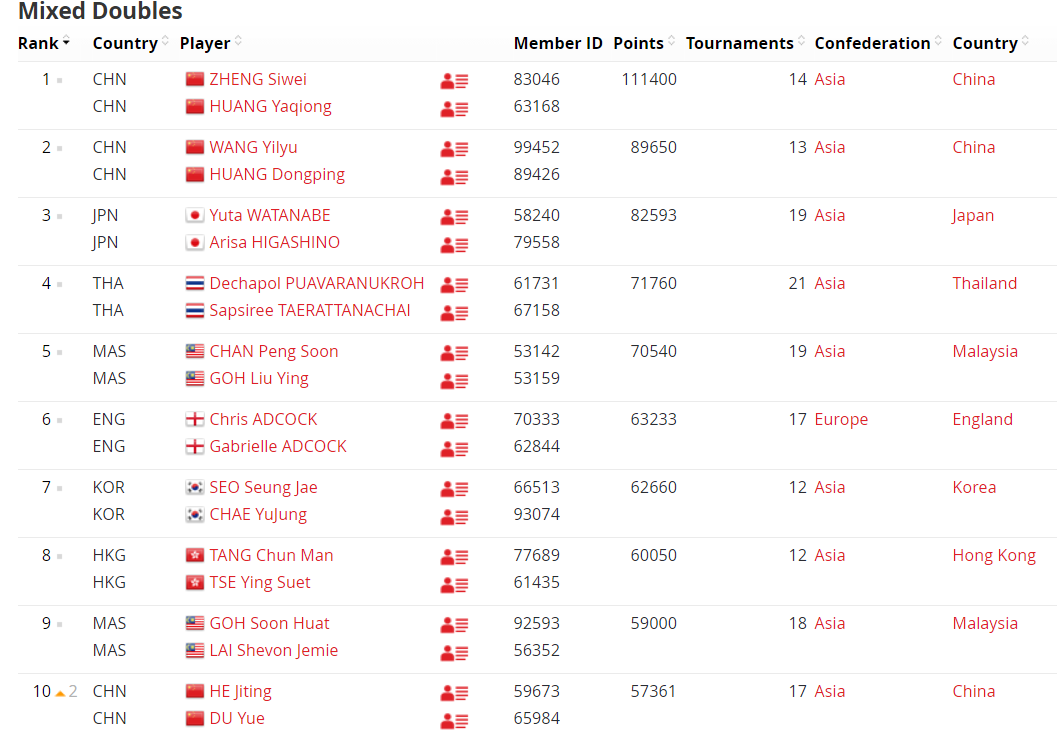1057x740 pixels.
Task: Open the Dechapol PUAVARANUKROH player link
Action: (317, 283)
